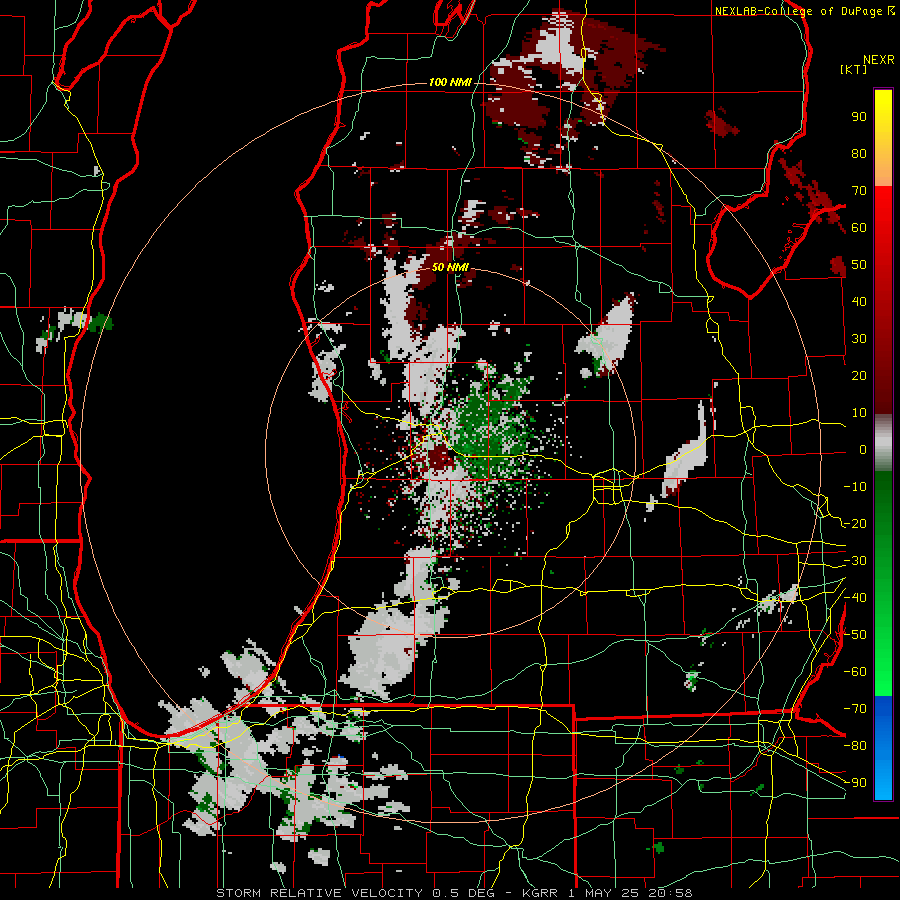Click the 100 NMI range ring label
Viewport: 900px width, 900px height.
pos(450,82)
